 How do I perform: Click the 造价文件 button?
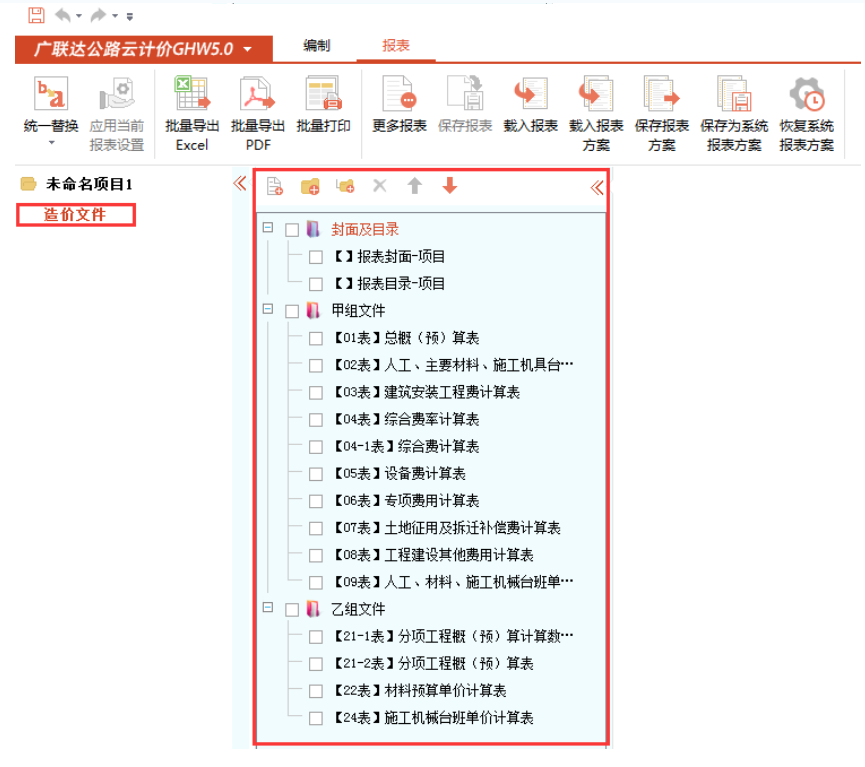pyautogui.click(x=75, y=215)
